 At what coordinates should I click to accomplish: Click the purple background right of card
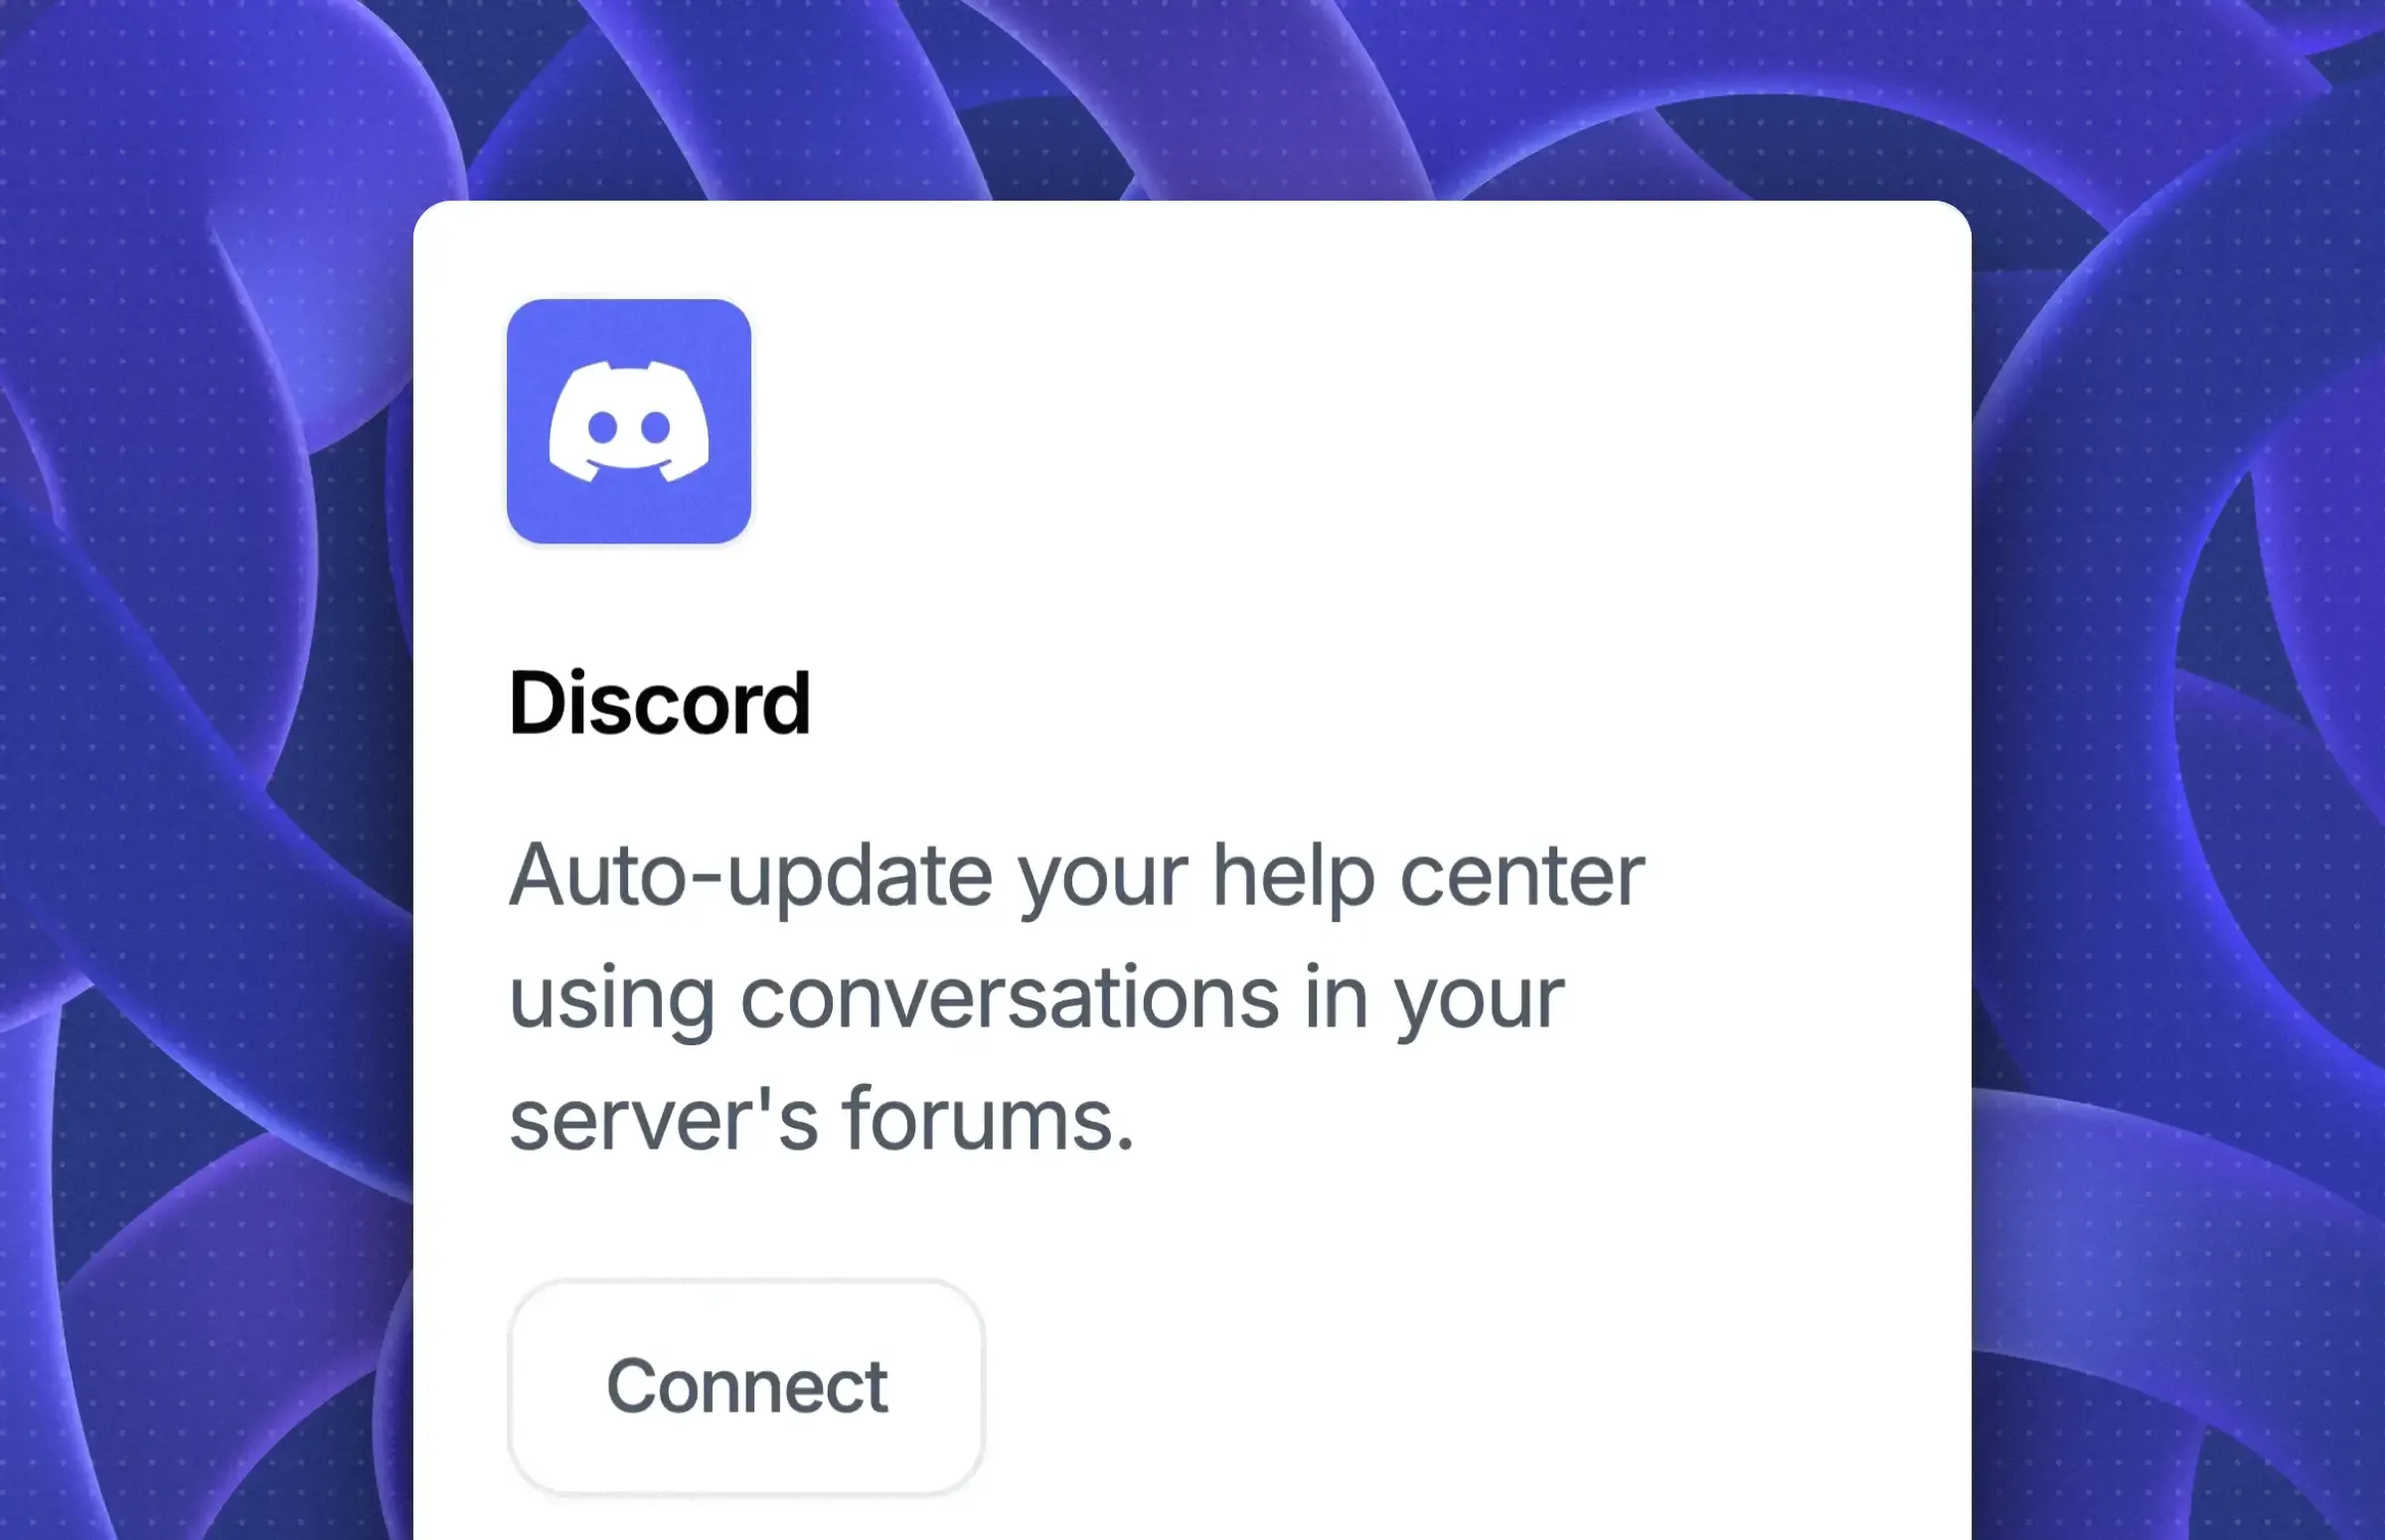click(2180, 800)
